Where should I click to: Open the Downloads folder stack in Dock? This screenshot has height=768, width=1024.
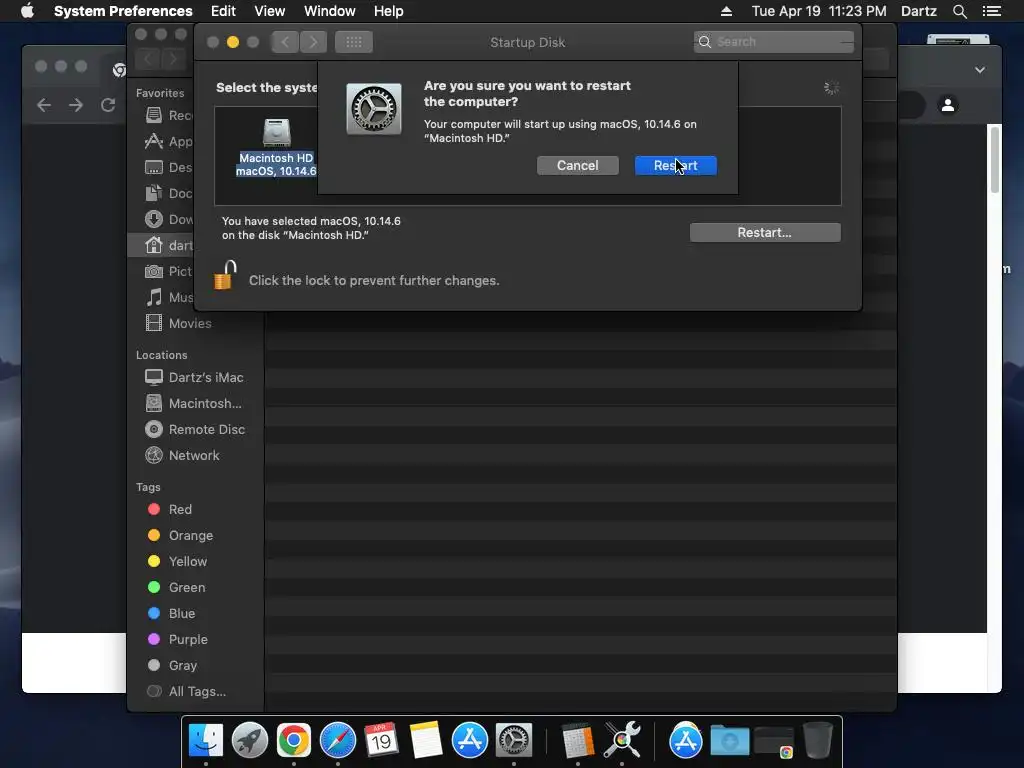click(729, 741)
